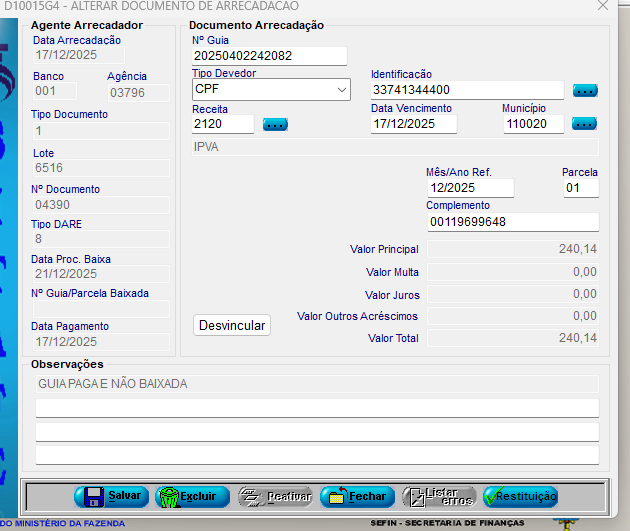
Task: Select the Mês/Ano Ref. field
Action: click(x=469, y=188)
